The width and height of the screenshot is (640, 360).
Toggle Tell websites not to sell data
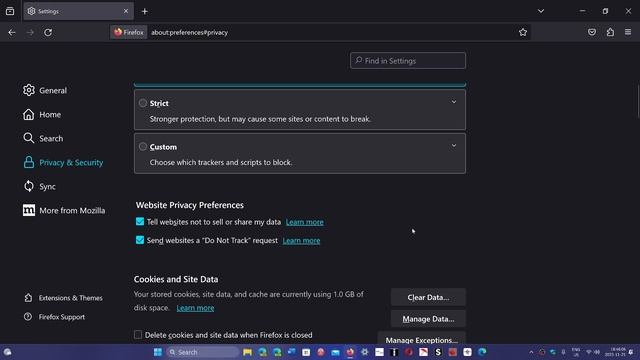(x=140, y=222)
